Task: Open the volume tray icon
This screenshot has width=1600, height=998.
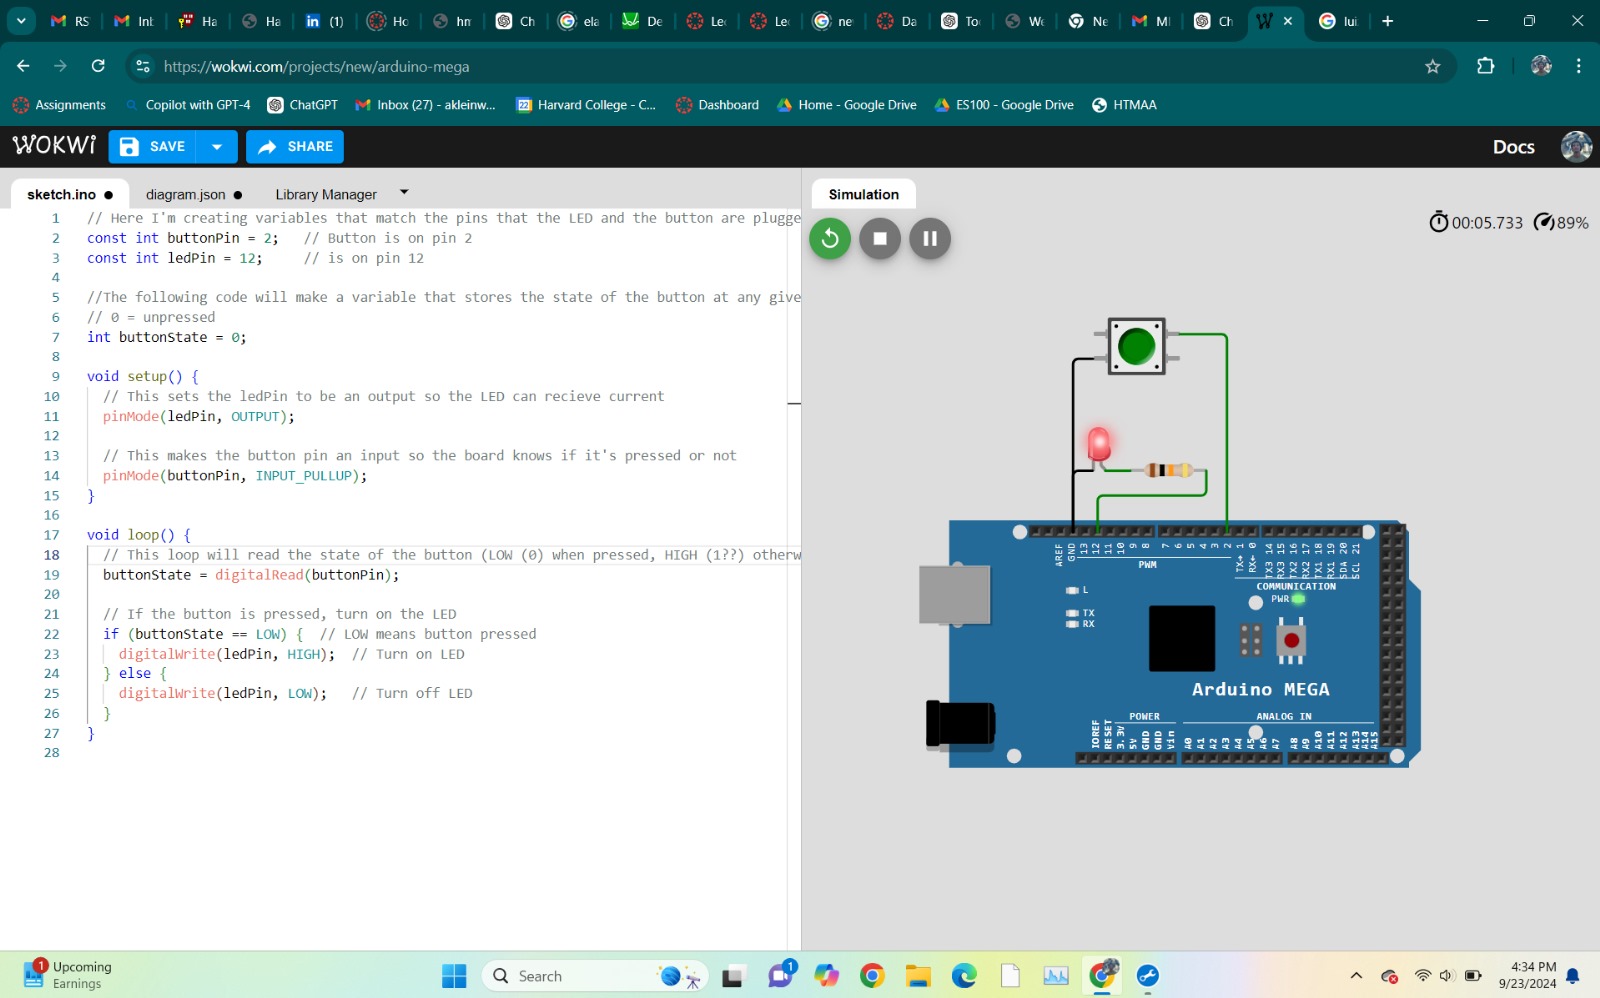Action: [x=1447, y=976]
